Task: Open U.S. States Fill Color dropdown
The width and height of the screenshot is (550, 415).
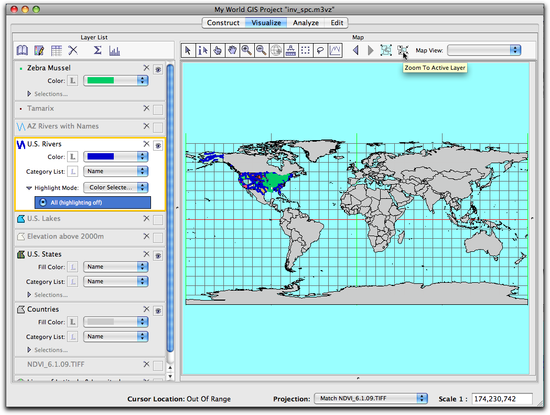Action: [x=116, y=267]
